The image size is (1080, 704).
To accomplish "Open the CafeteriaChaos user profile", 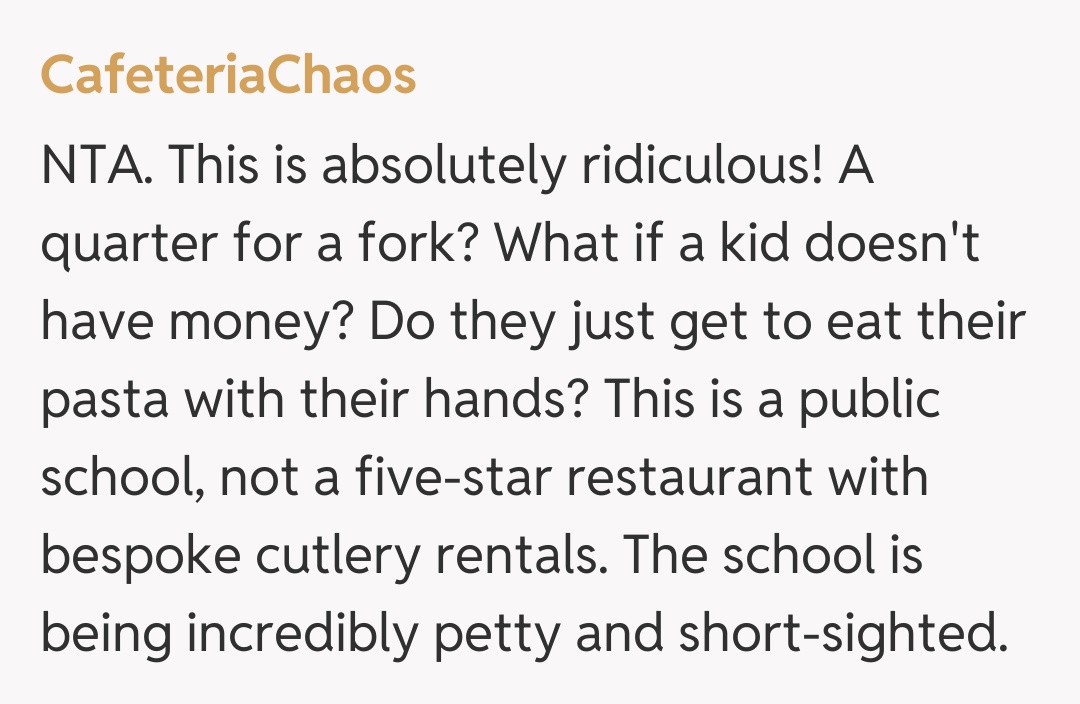I will pyautogui.click(x=228, y=76).
